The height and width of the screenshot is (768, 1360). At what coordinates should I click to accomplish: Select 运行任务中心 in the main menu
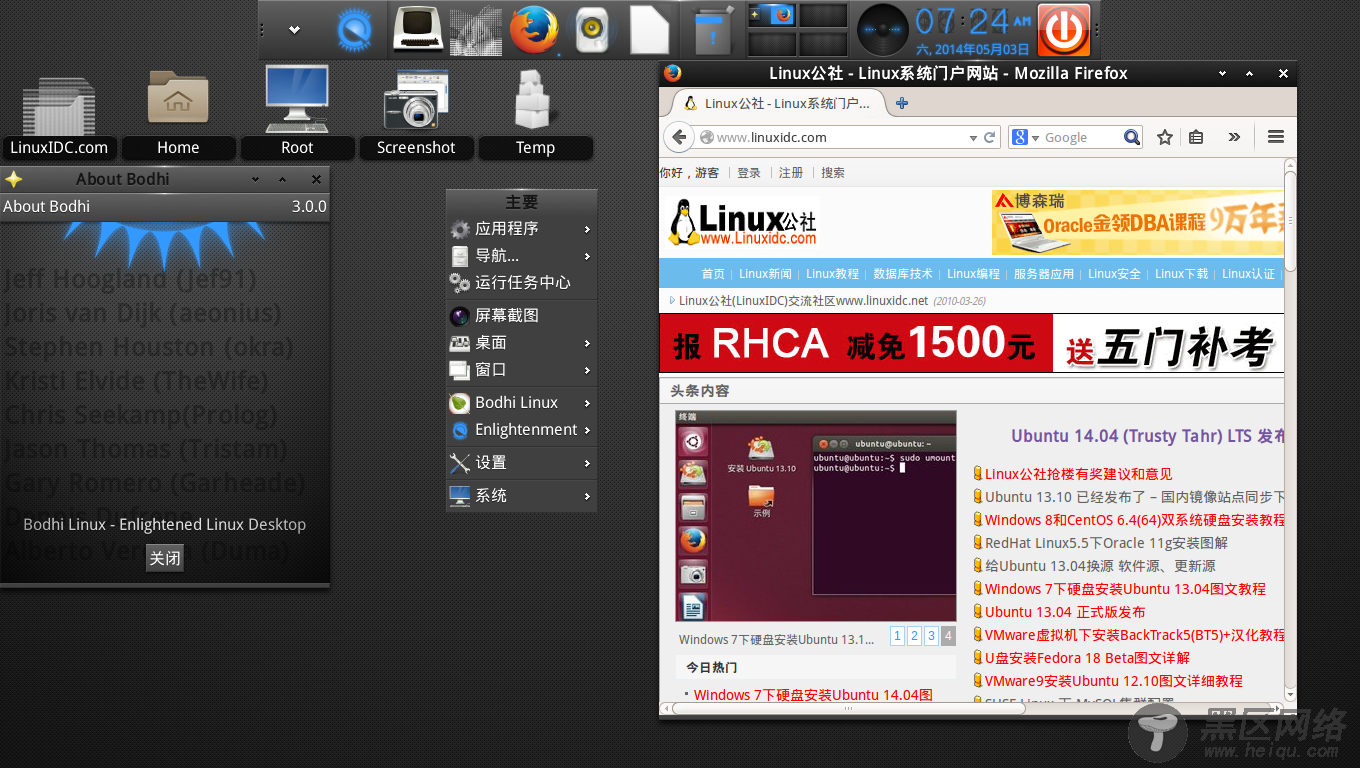[x=521, y=283]
